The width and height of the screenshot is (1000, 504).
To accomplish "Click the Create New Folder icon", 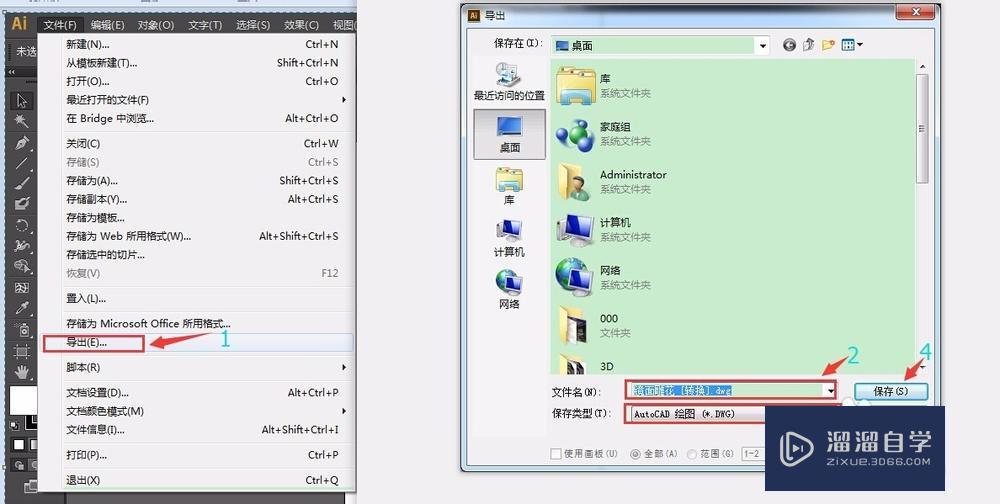I will coord(828,45).
